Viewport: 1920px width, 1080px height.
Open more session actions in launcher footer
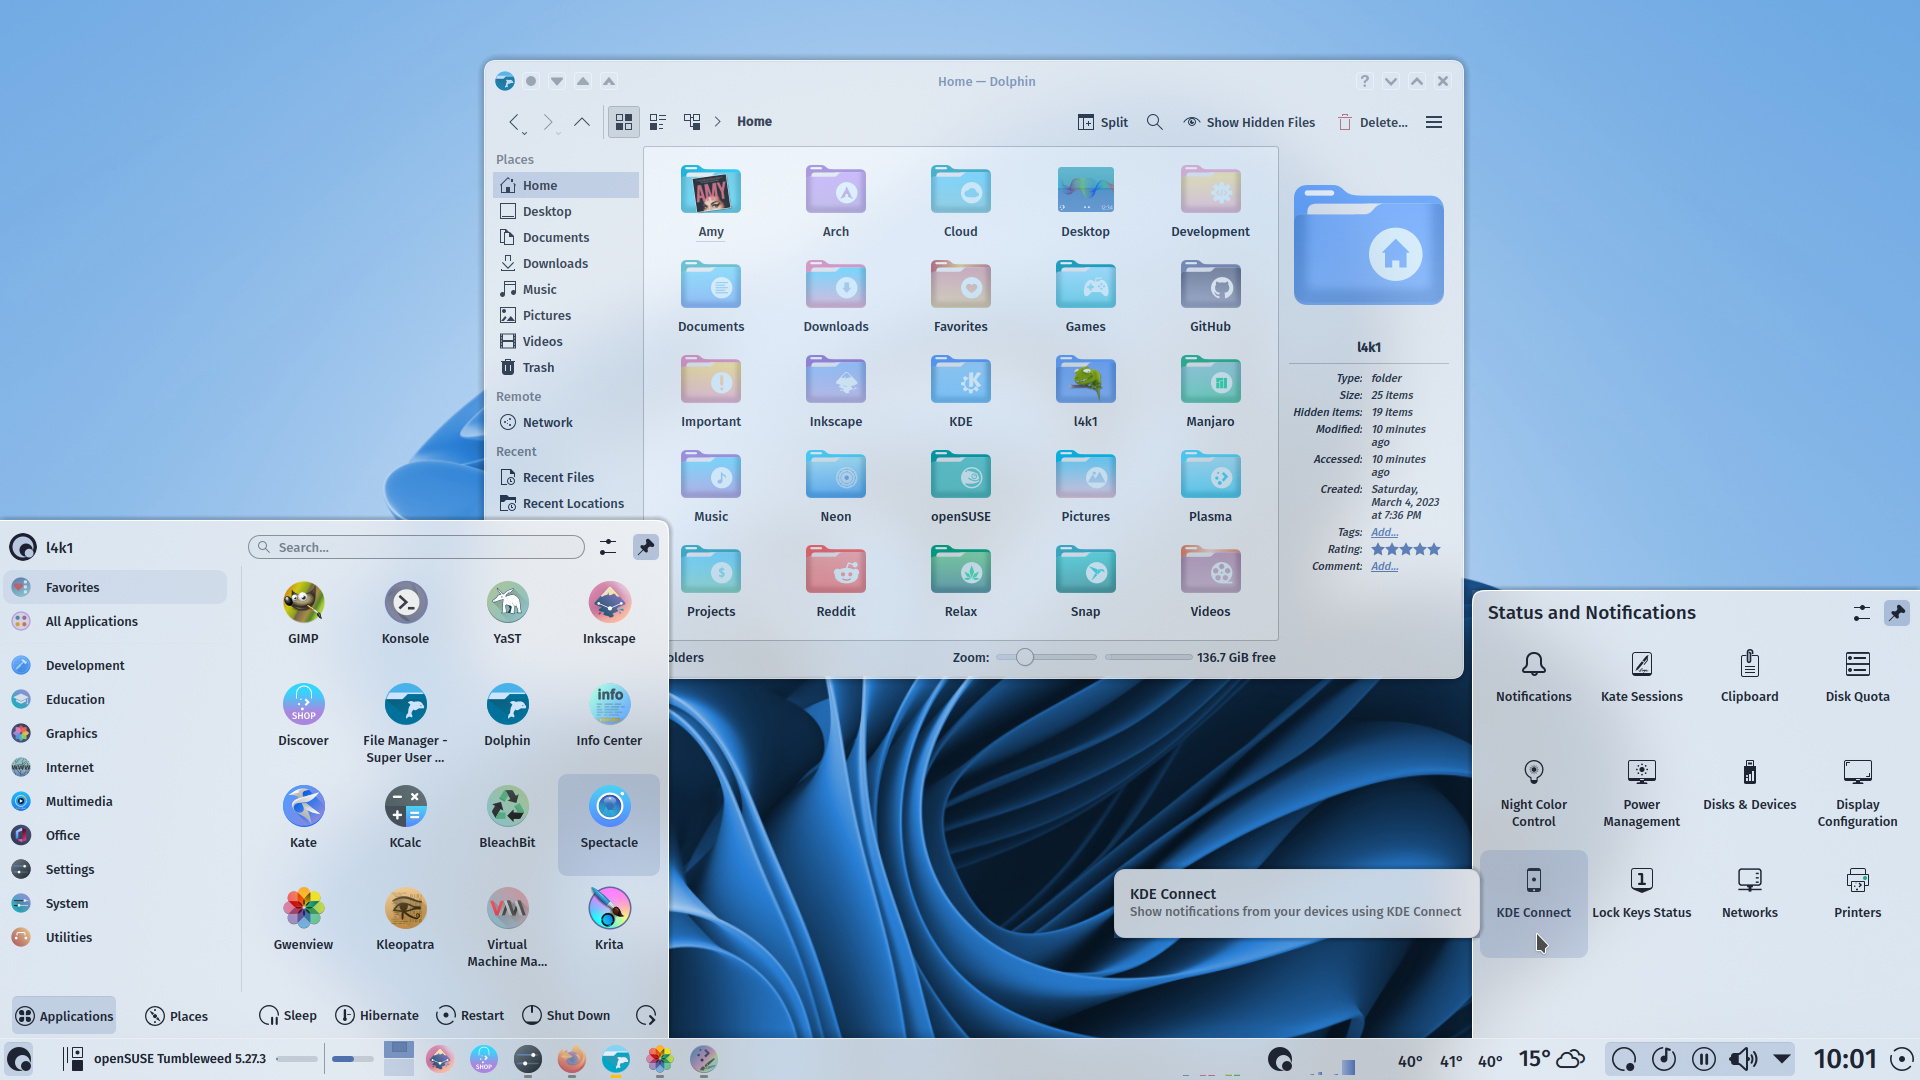[x=646, y=1015]
